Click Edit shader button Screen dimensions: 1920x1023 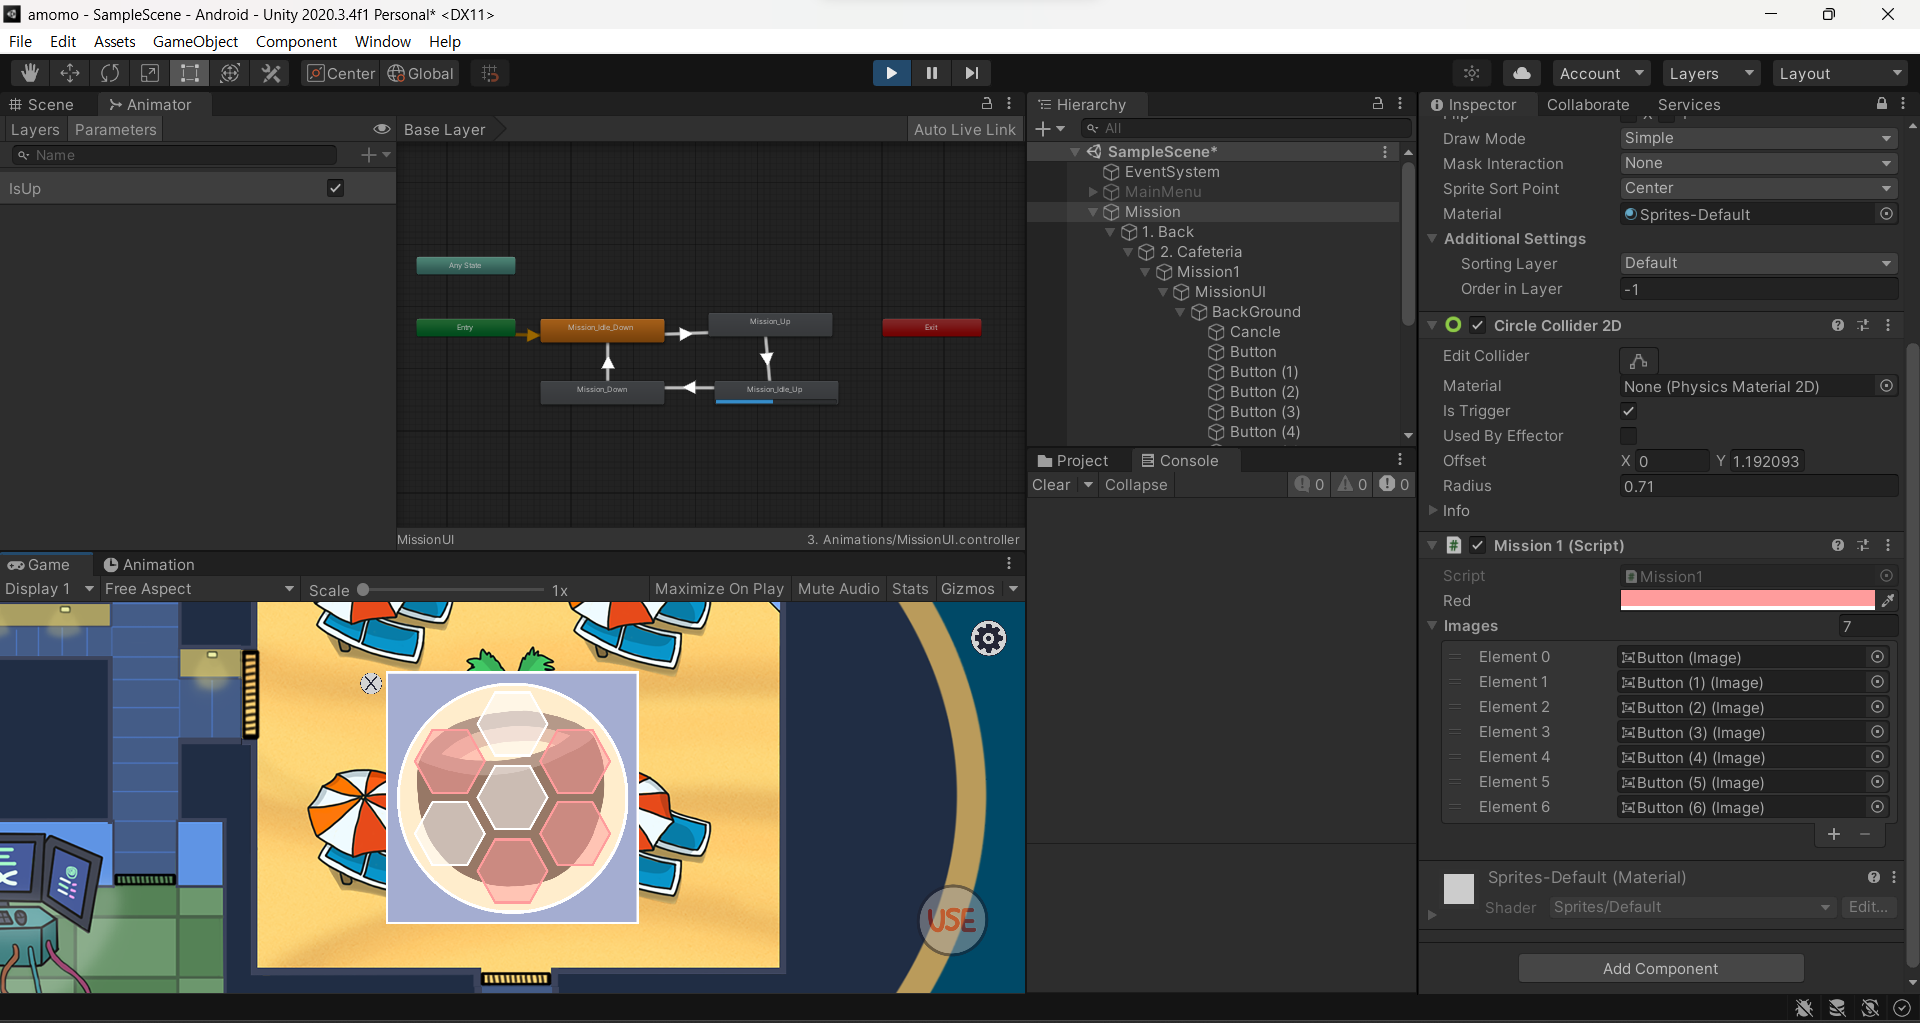click(x=1868, y=907)
